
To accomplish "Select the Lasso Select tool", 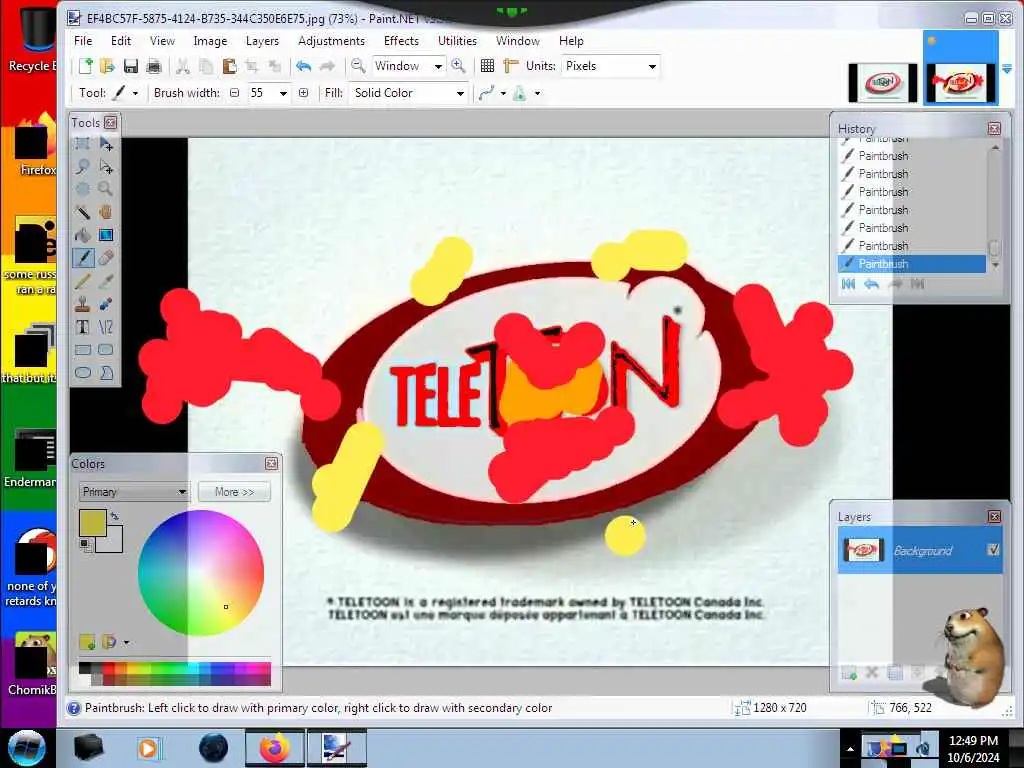I will pos(83,167).
